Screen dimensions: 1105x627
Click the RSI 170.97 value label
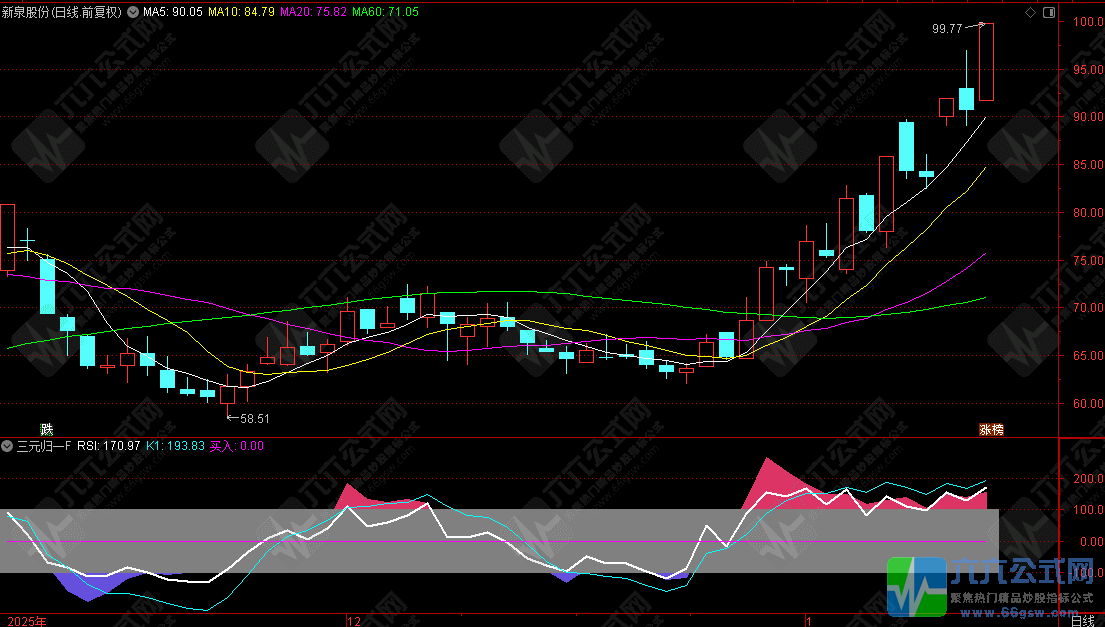(108, 446)
